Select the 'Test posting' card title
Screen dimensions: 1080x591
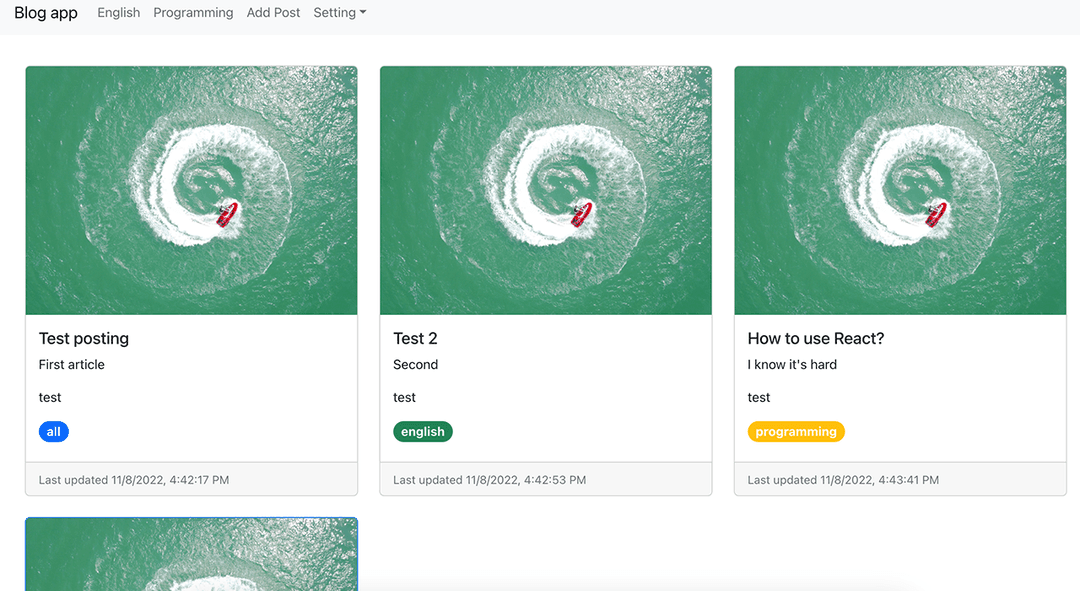point(84,339)
